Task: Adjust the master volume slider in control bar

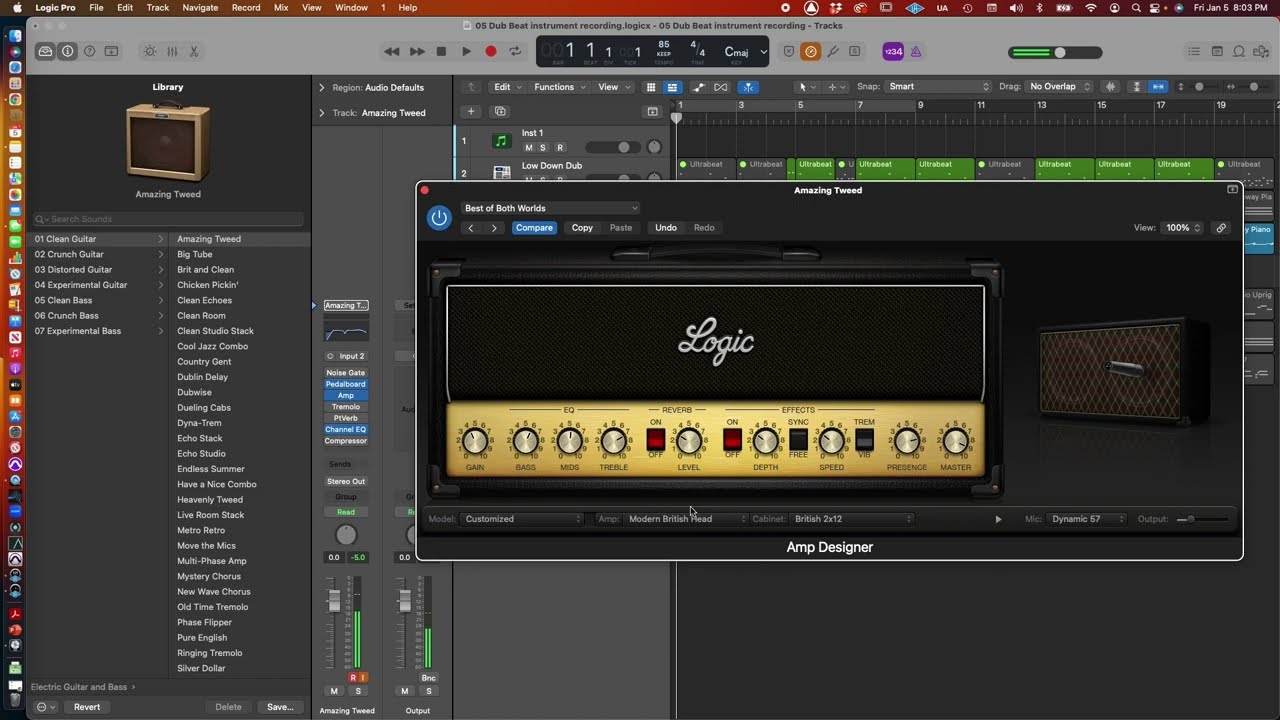Action: pos(1056,52)
